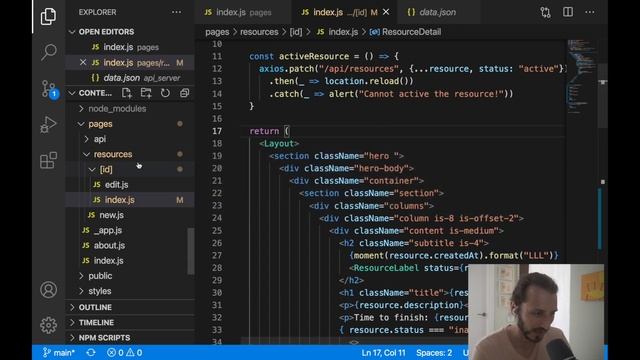Click the Layout tag on line 18

click(279, 144)
